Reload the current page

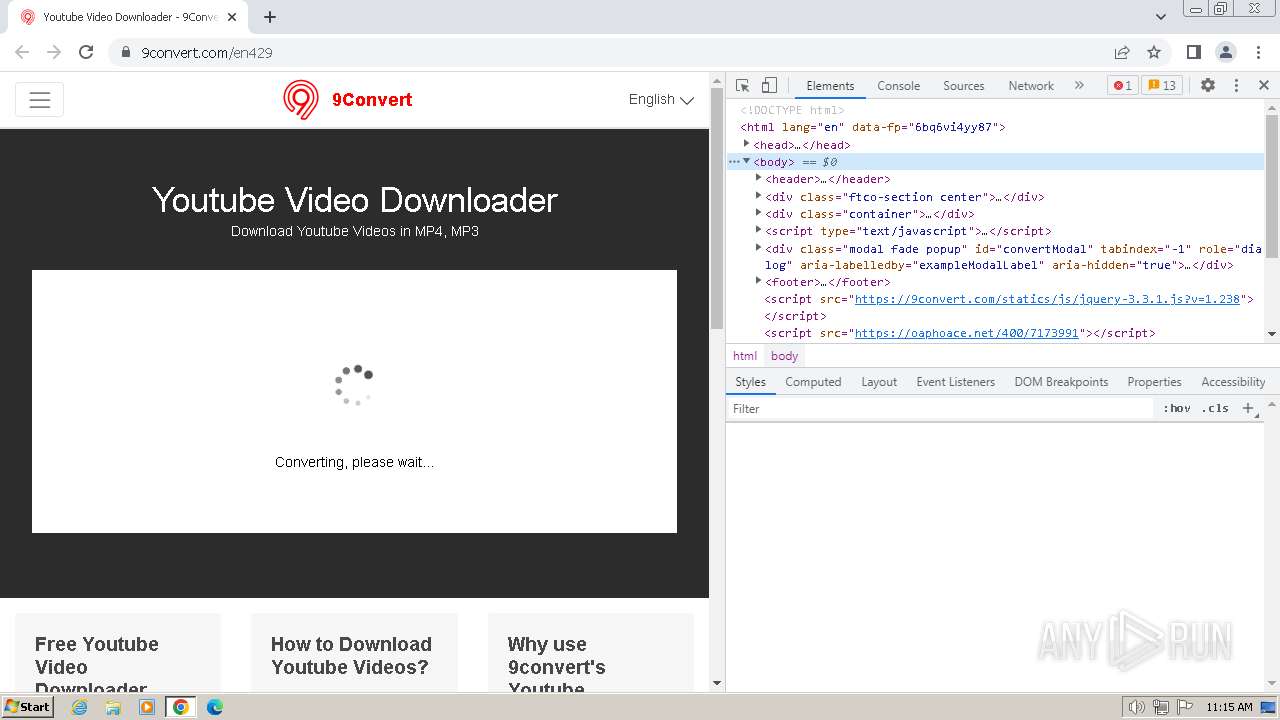coord(86,52)
